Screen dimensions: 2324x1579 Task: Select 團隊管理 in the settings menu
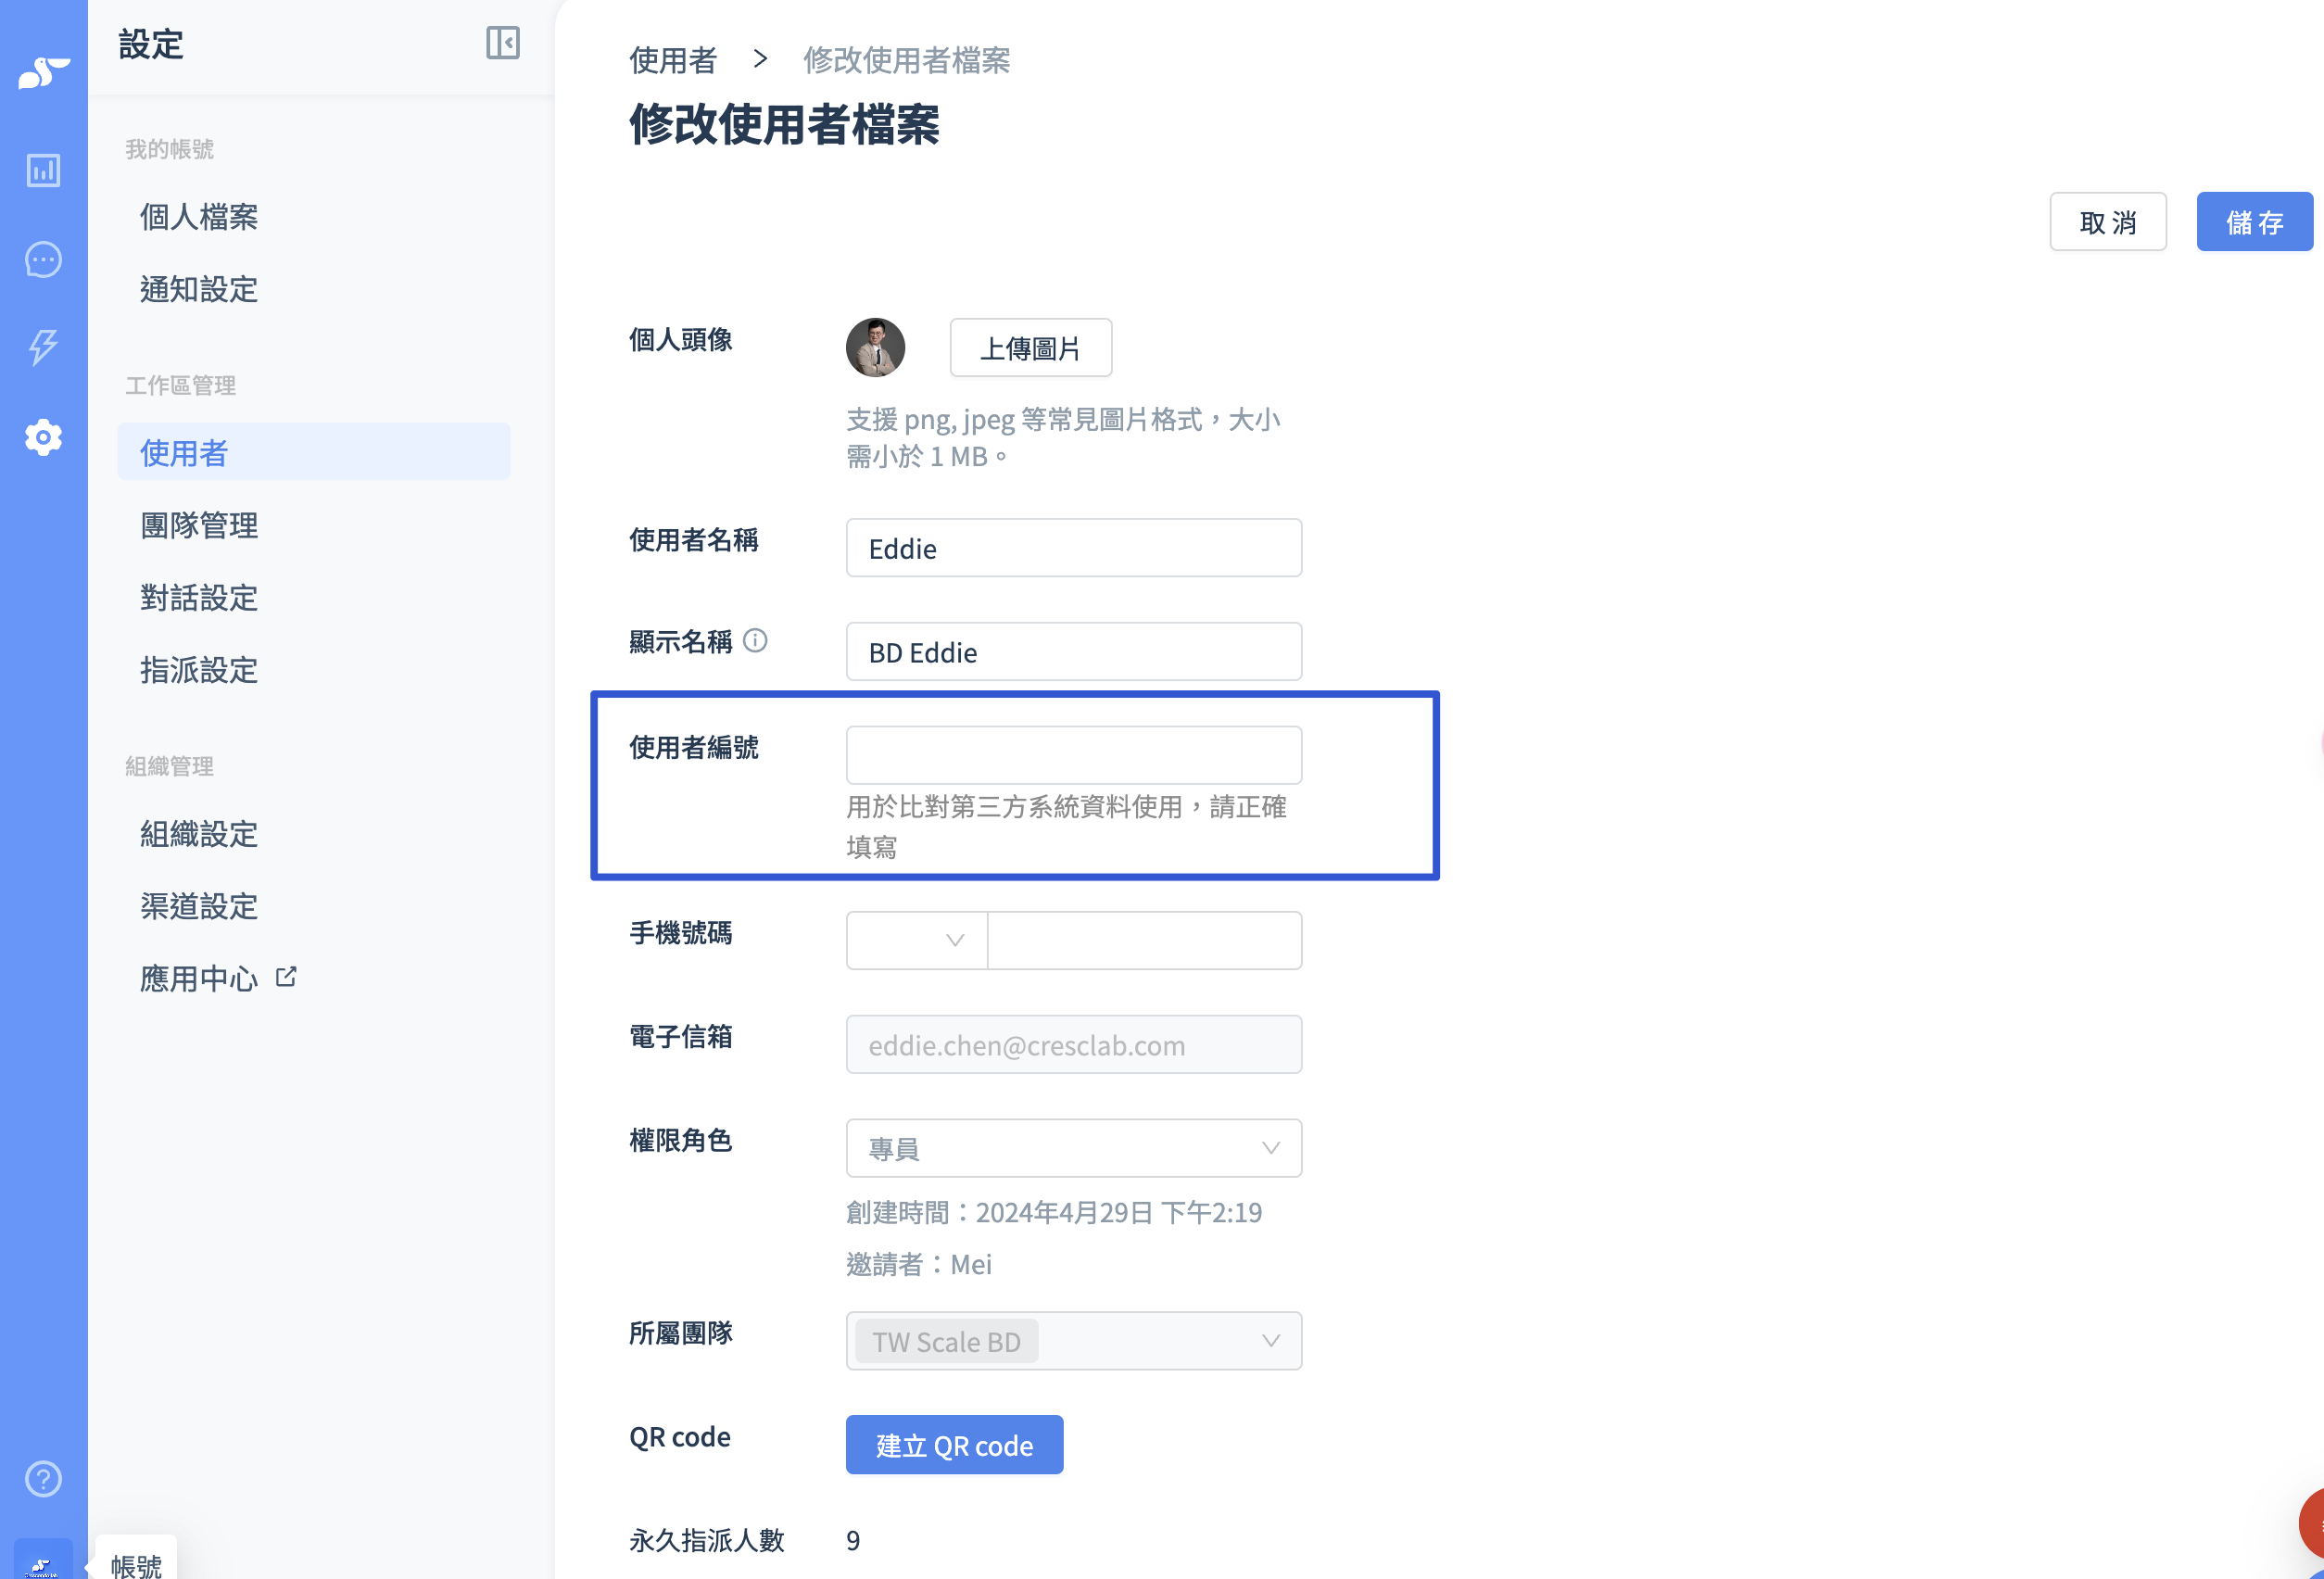pyautogui.click(x=199, y=525)
